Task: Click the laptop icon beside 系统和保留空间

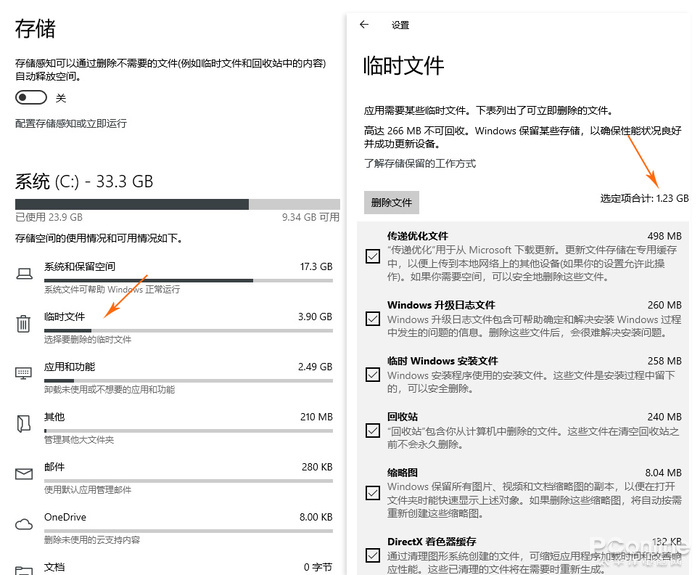Action: coord(24,273)
